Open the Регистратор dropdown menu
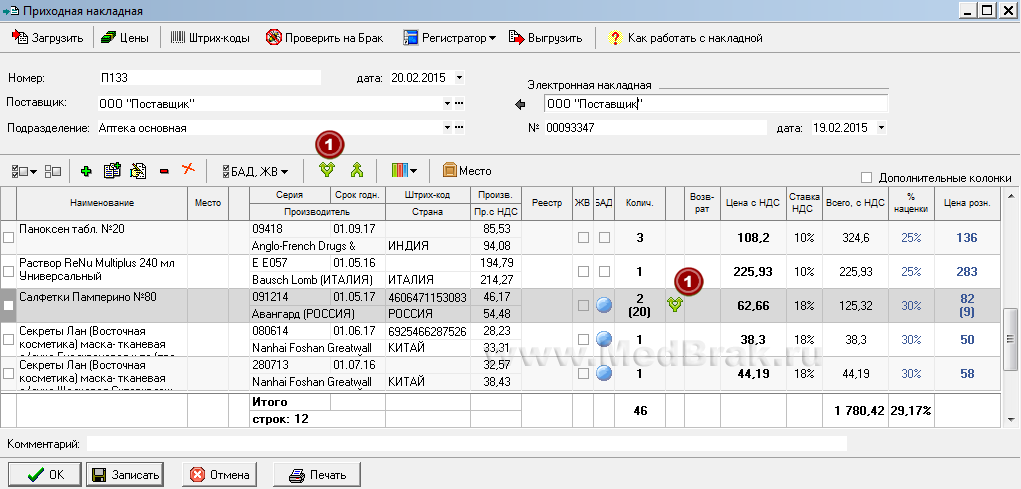 [x=449, y=38]
